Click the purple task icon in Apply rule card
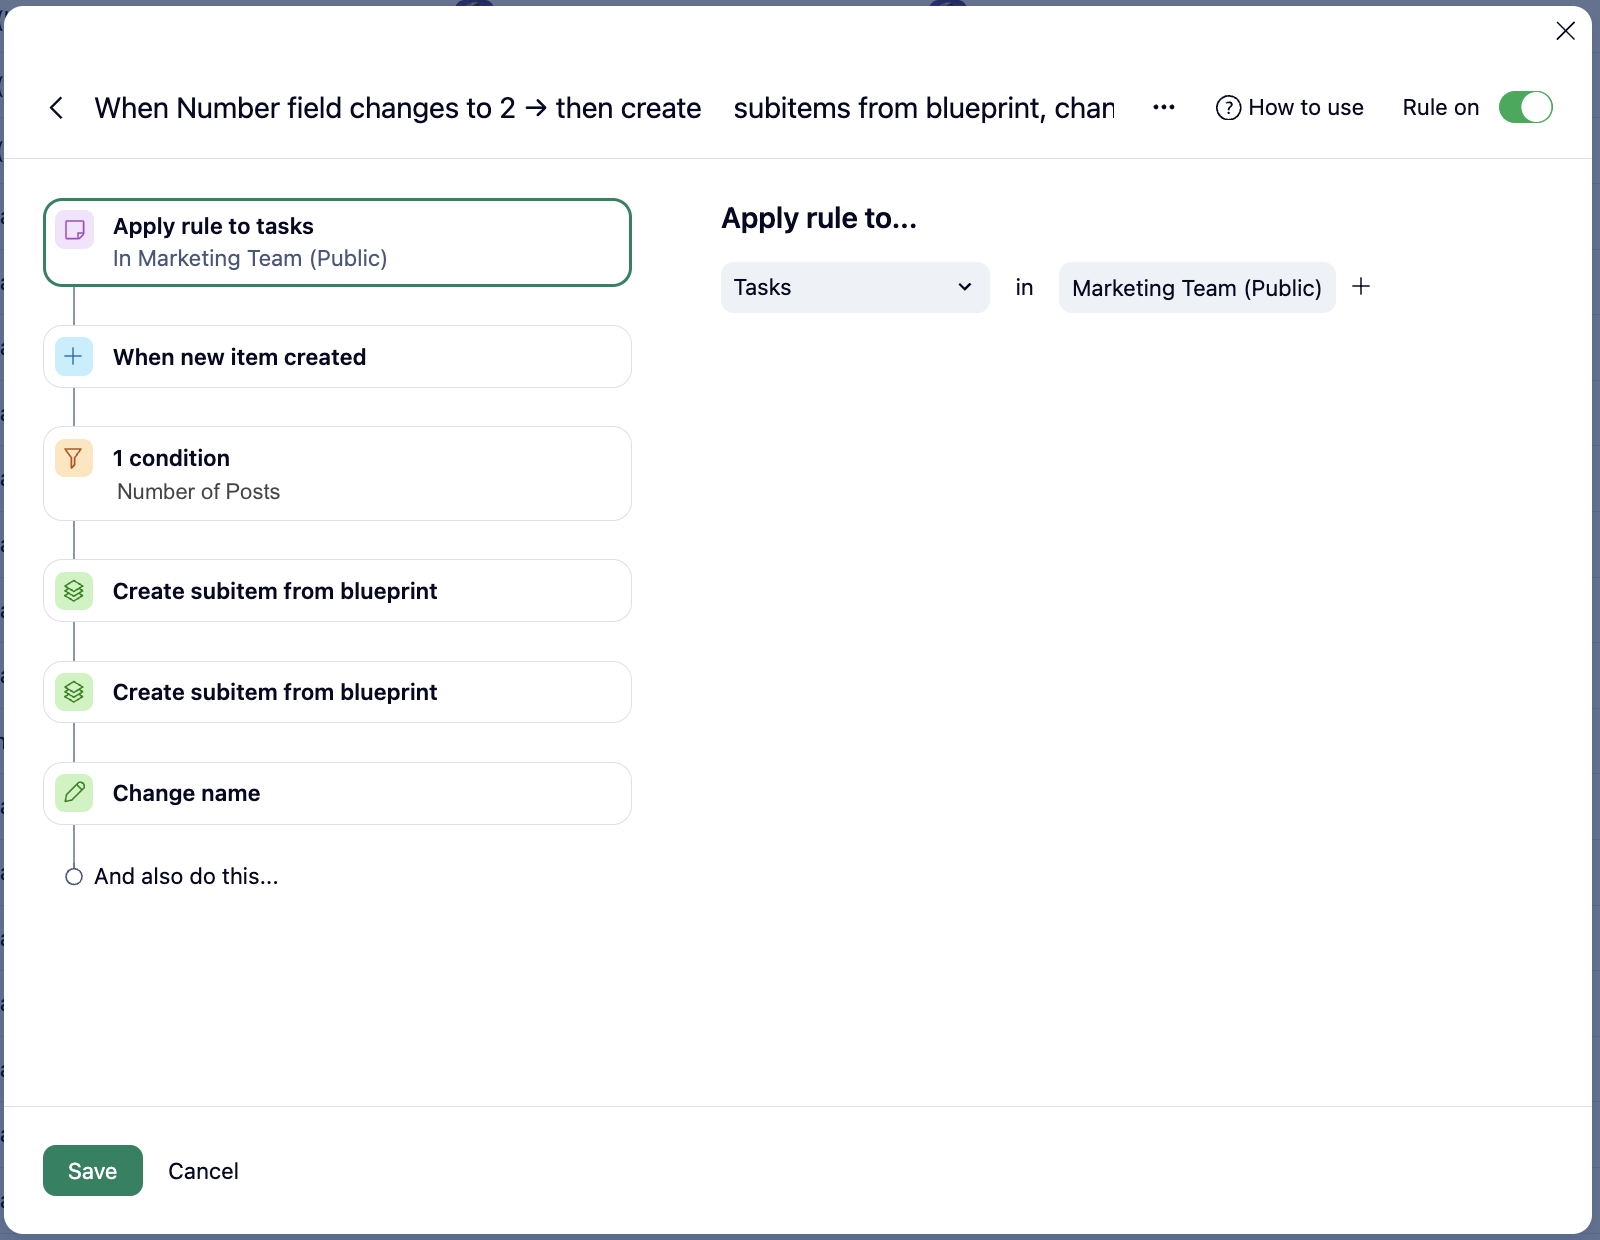Image resolution: width=1600 pixels, height=1240 pixels. pos(74,230)
